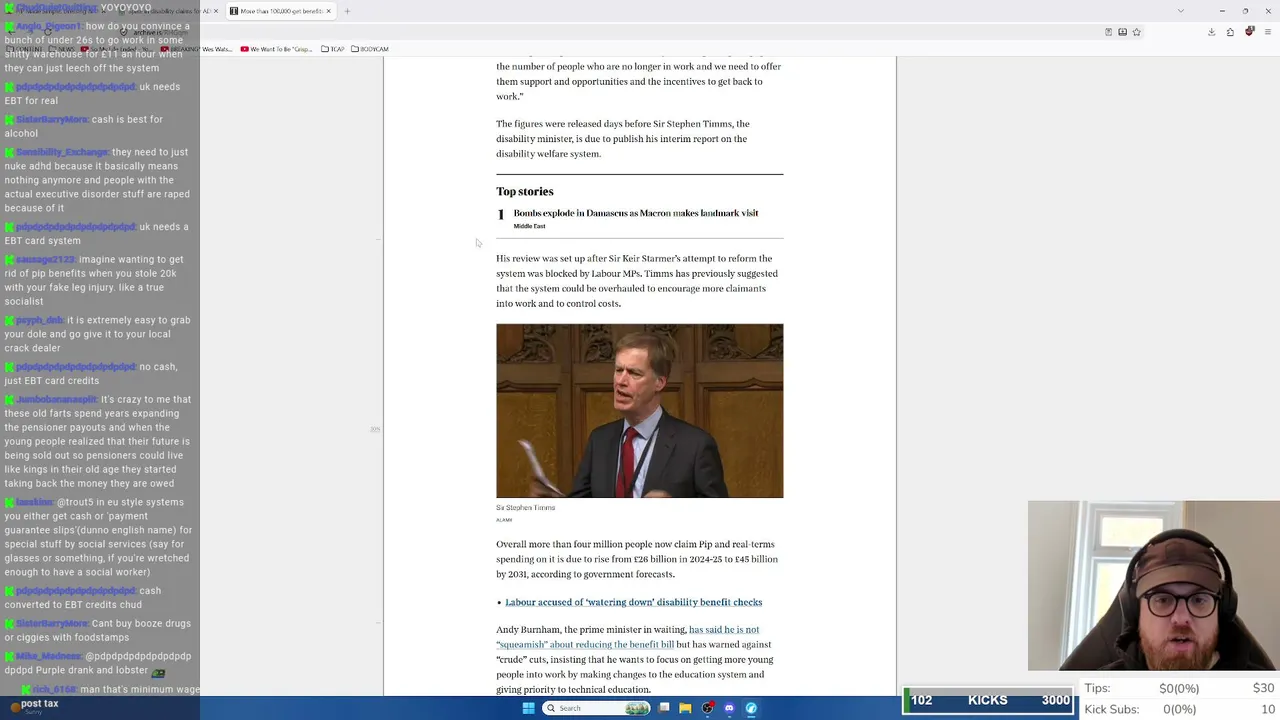The image size is (1280, 720).
Task: Open a new browser tab with plus button
Action: 347,11
